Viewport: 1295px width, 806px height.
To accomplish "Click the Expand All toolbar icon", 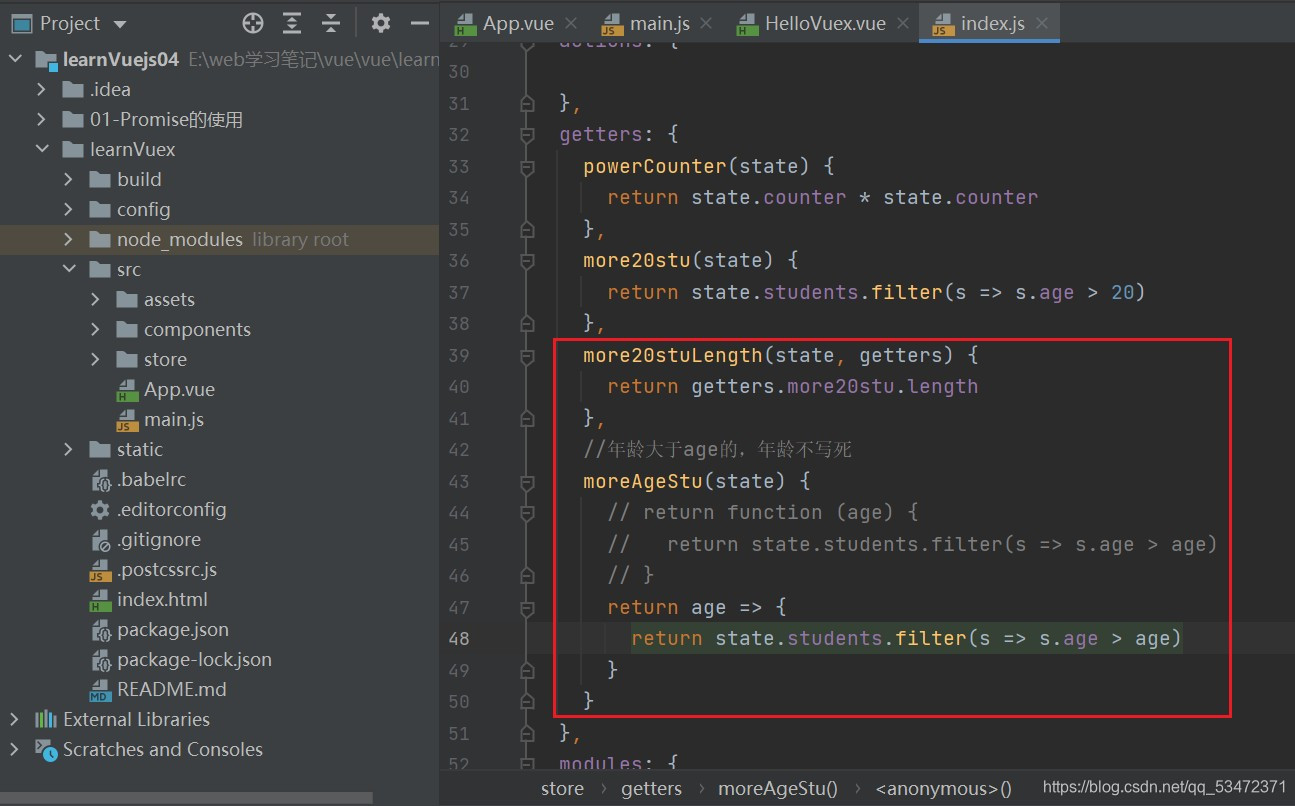I will tap(291, 23).
